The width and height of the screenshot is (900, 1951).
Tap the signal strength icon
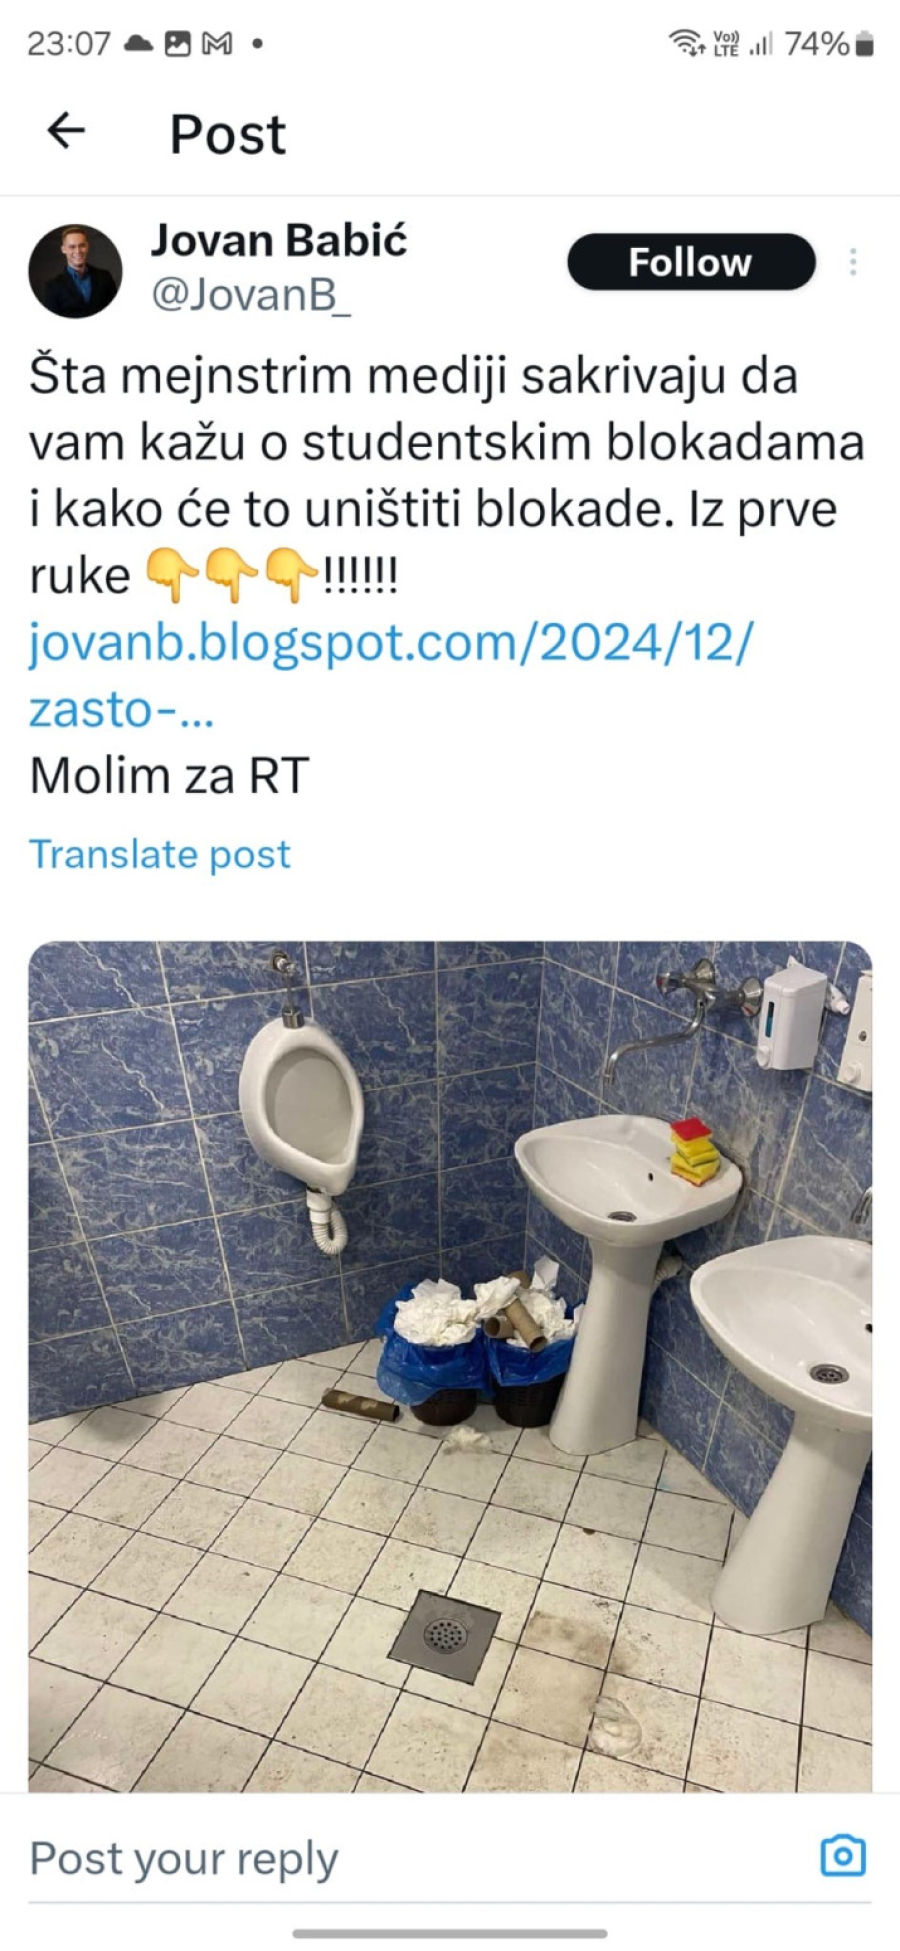[761, 44]
